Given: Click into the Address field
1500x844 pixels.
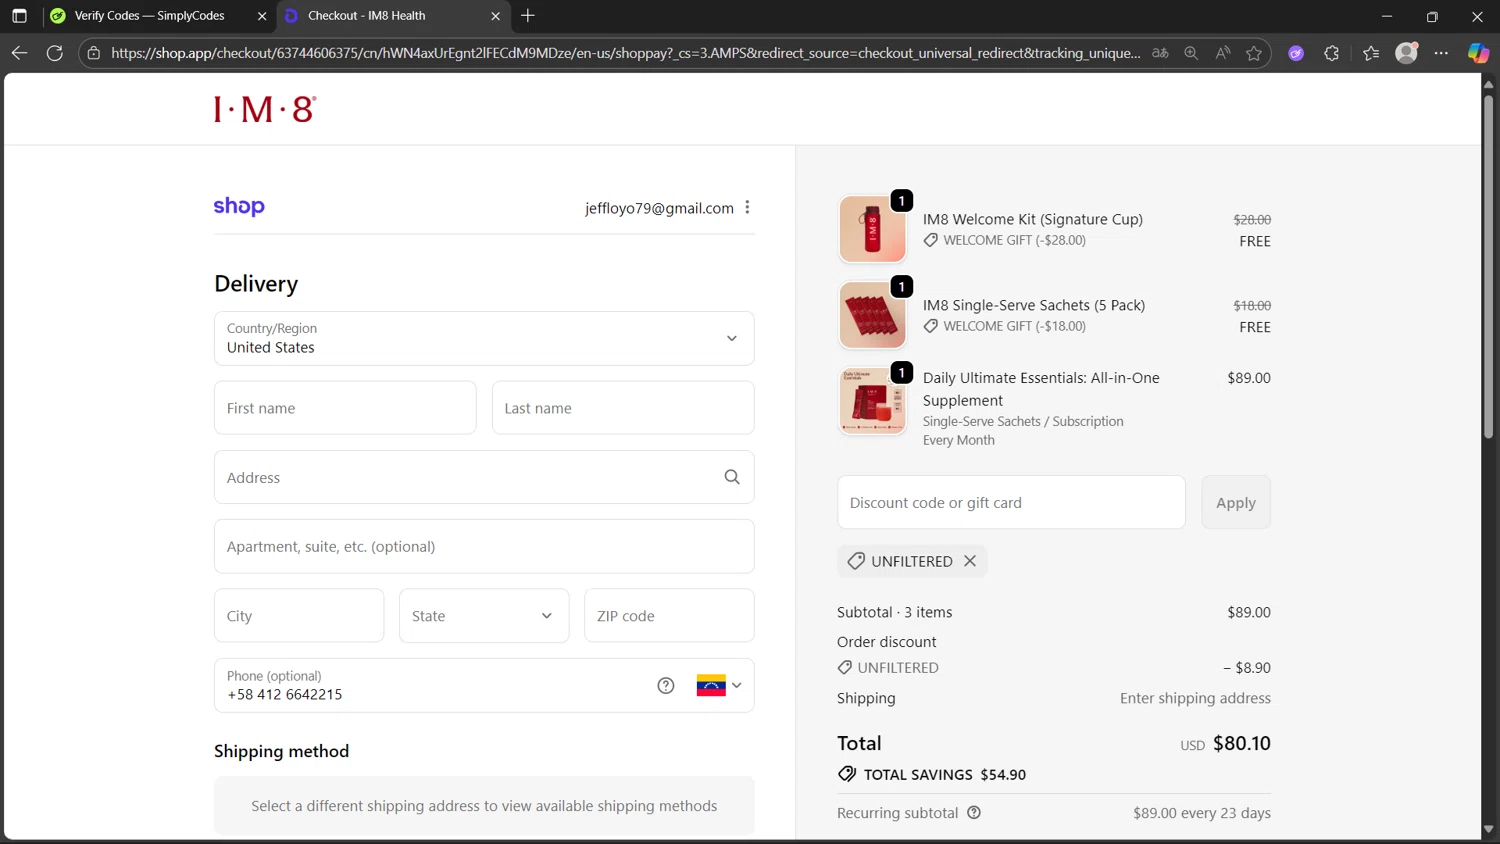Looking at the screenshot, I should 484,477.
